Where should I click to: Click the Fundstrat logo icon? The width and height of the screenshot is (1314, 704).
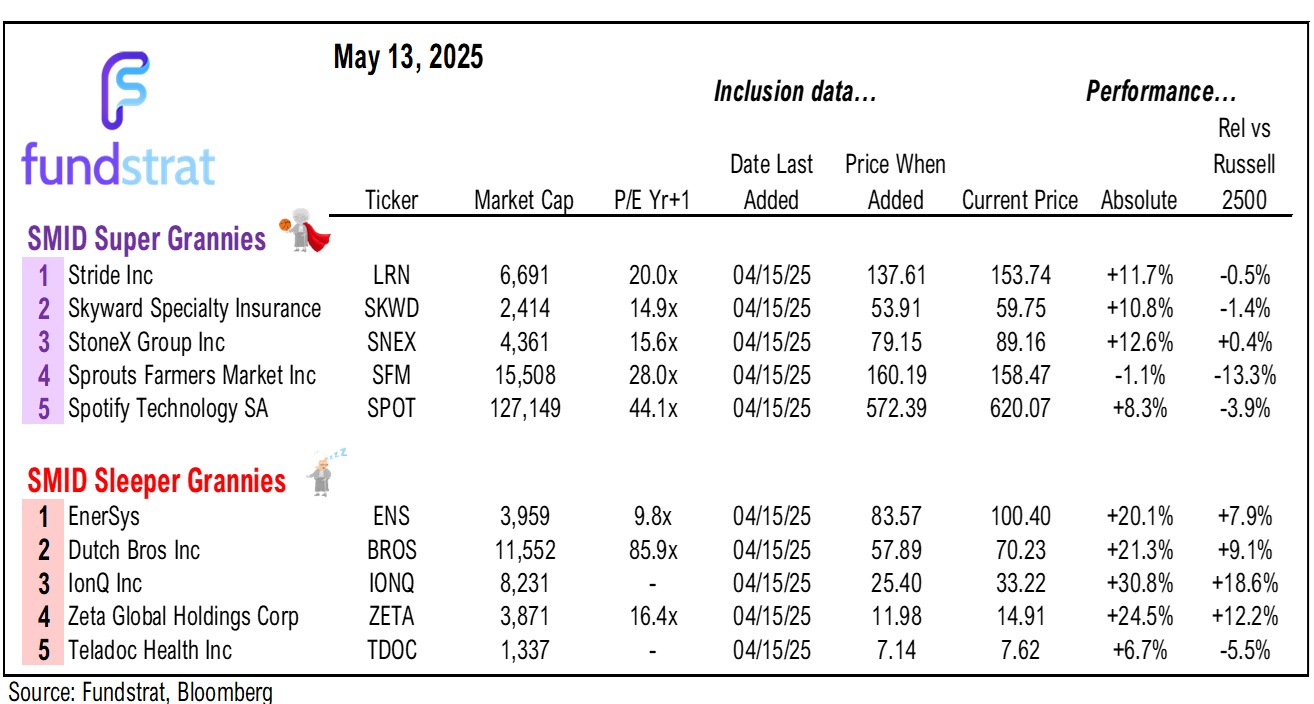[x=125, y=90]
